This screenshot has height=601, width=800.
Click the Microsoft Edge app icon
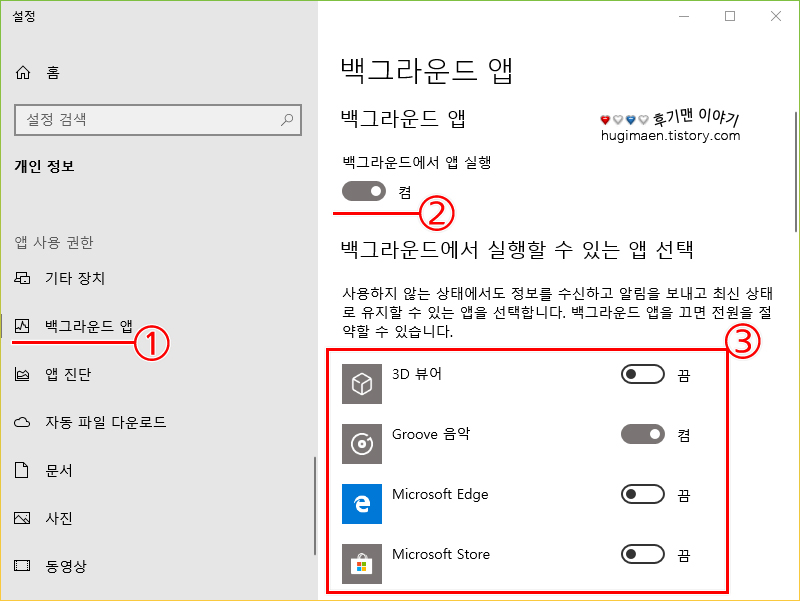click(x=362, y=504)
